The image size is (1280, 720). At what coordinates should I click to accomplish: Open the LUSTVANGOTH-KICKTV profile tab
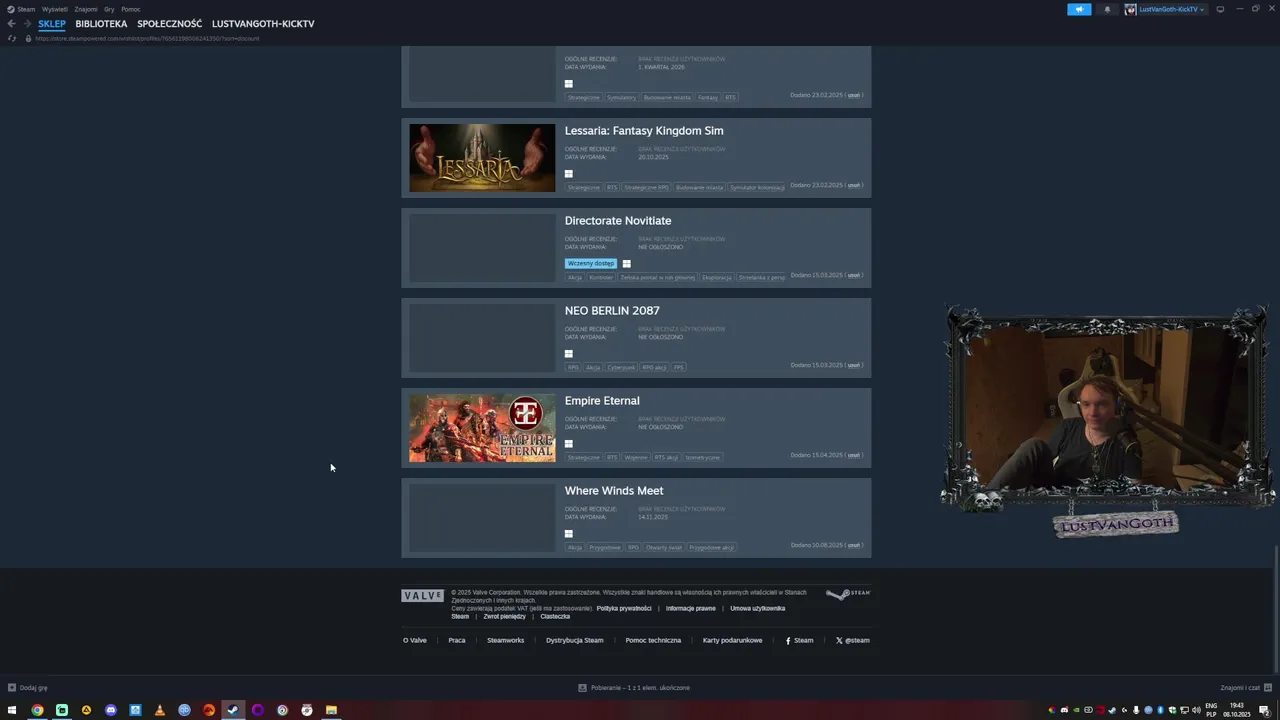coord(263,24)
